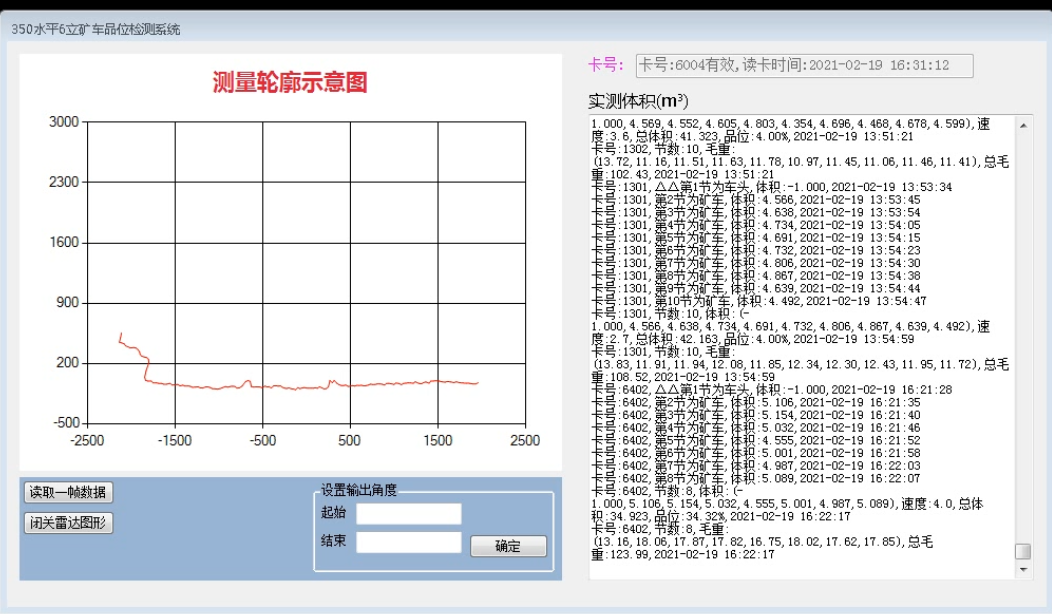Click the 闭关雷达图形 button
This screenshot has width=1052, height=614.
[x=68, y=523]
